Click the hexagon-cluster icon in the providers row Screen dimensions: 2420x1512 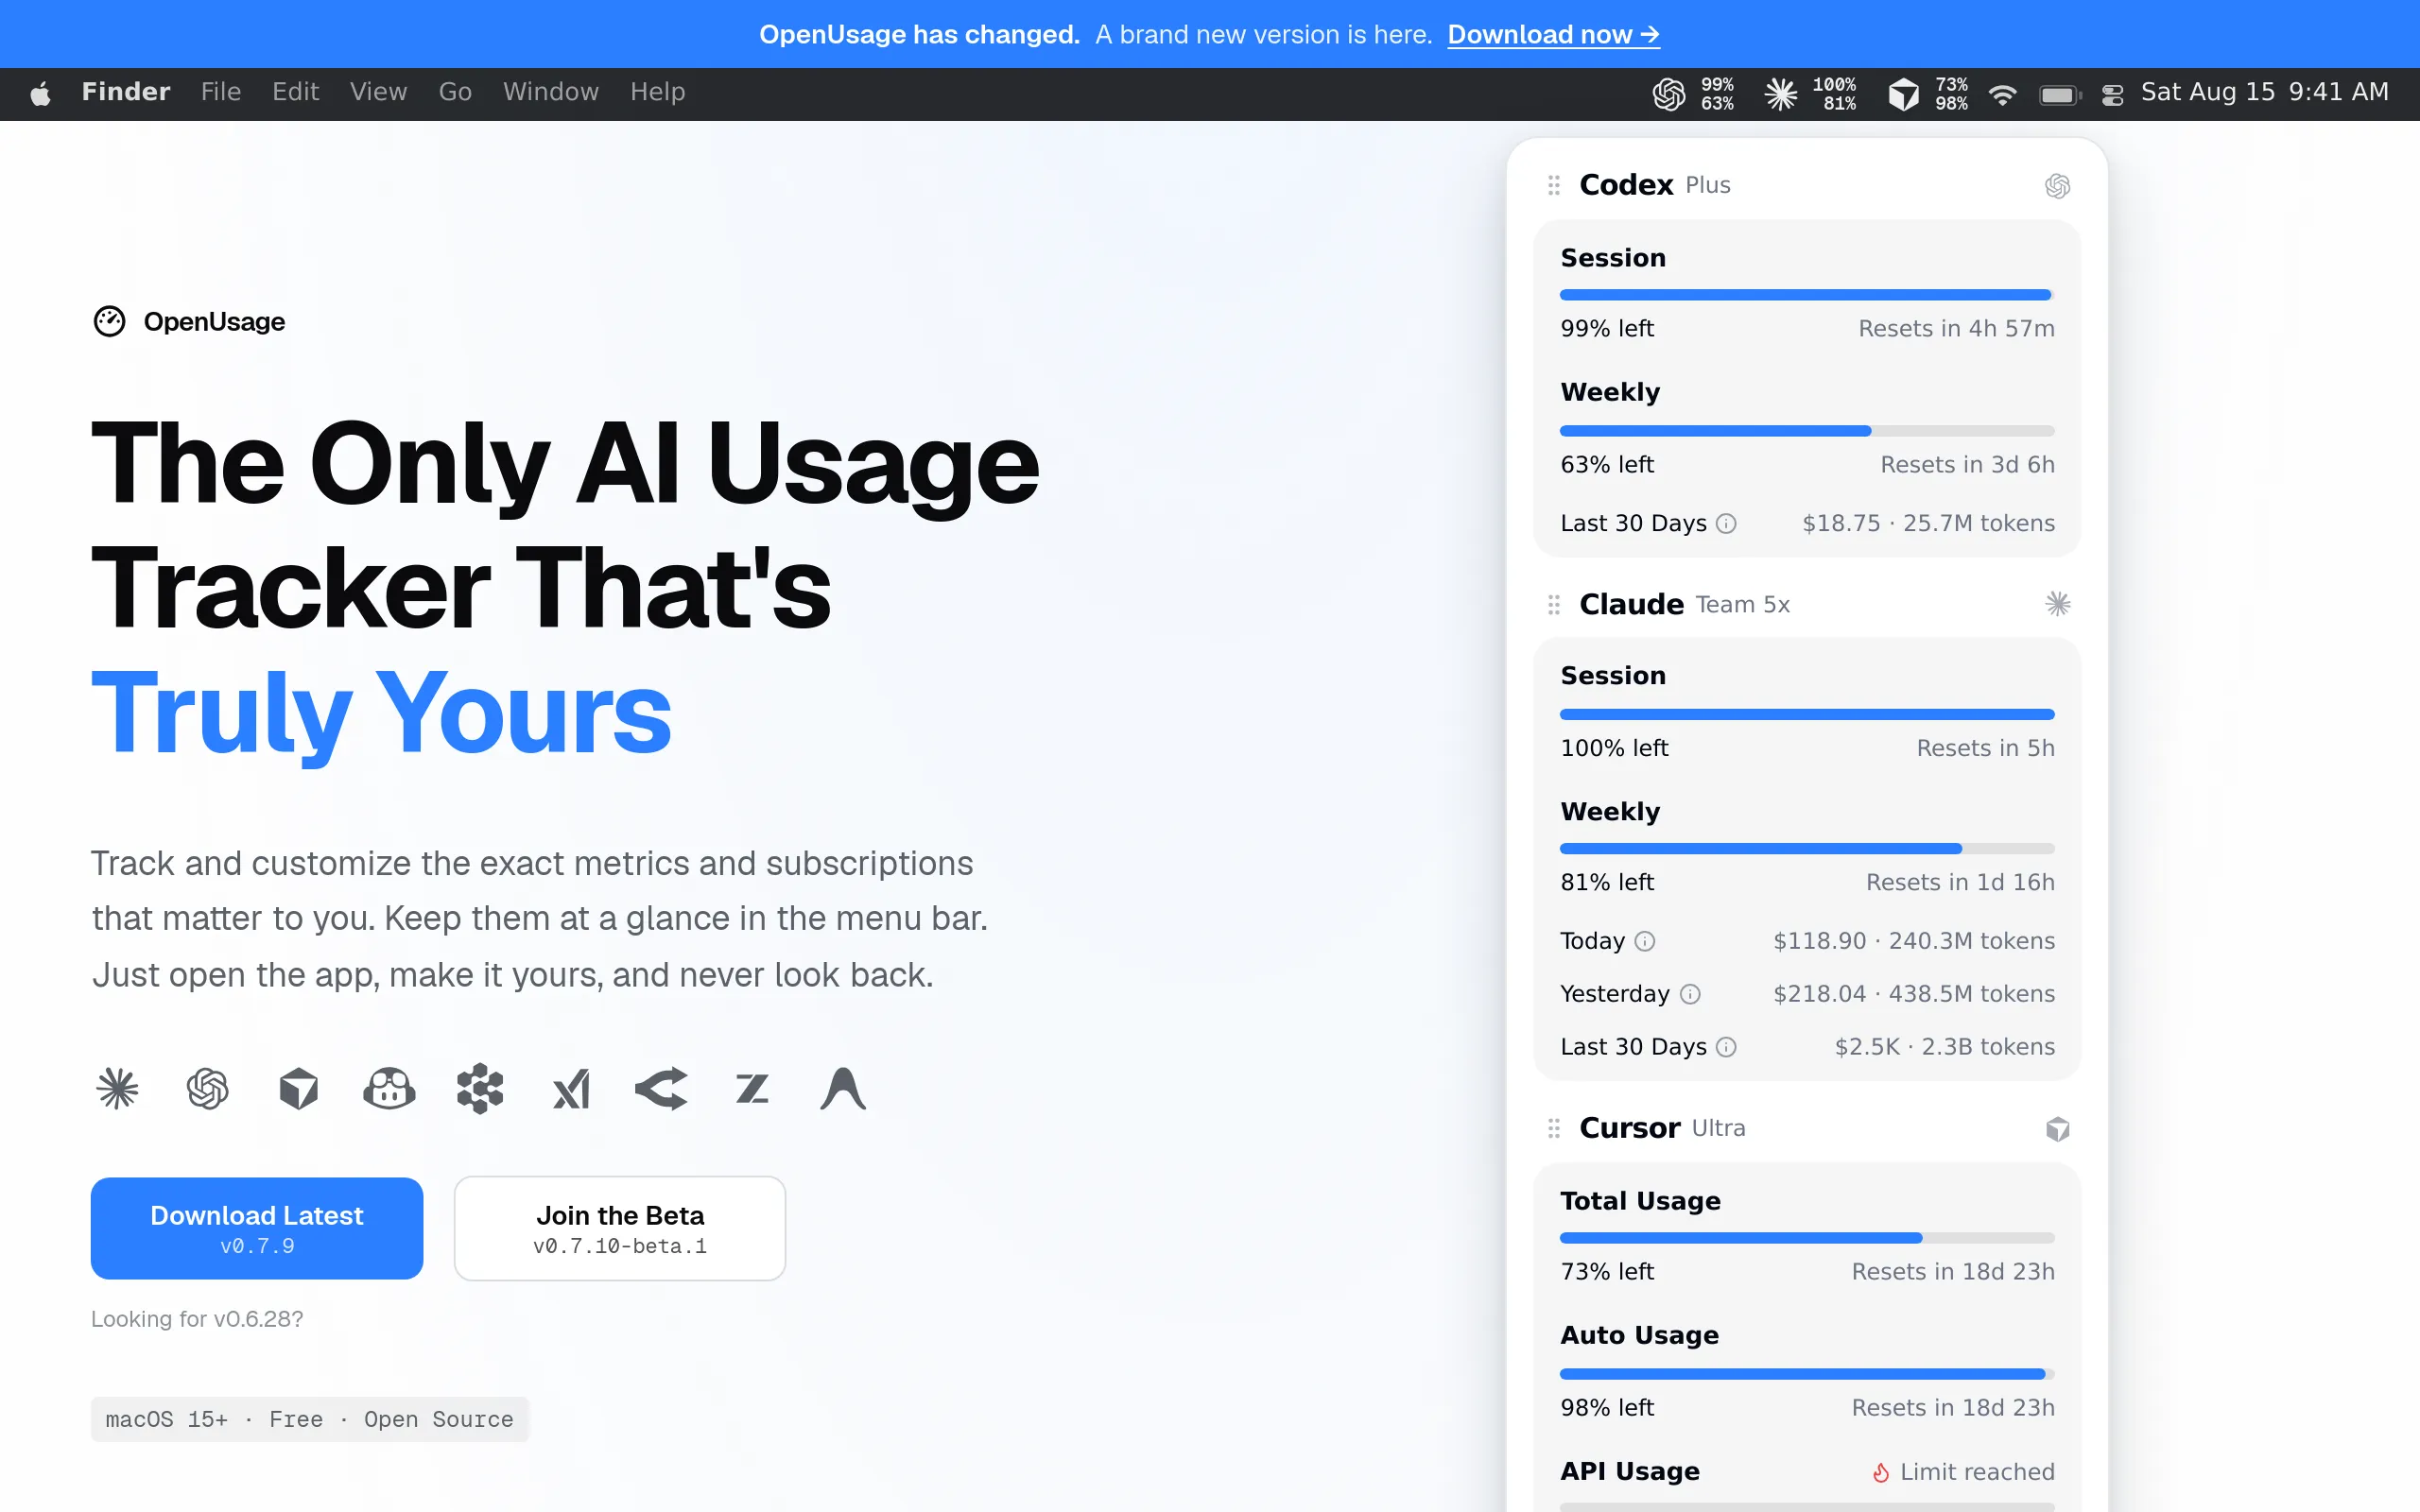click(480, 1088)
